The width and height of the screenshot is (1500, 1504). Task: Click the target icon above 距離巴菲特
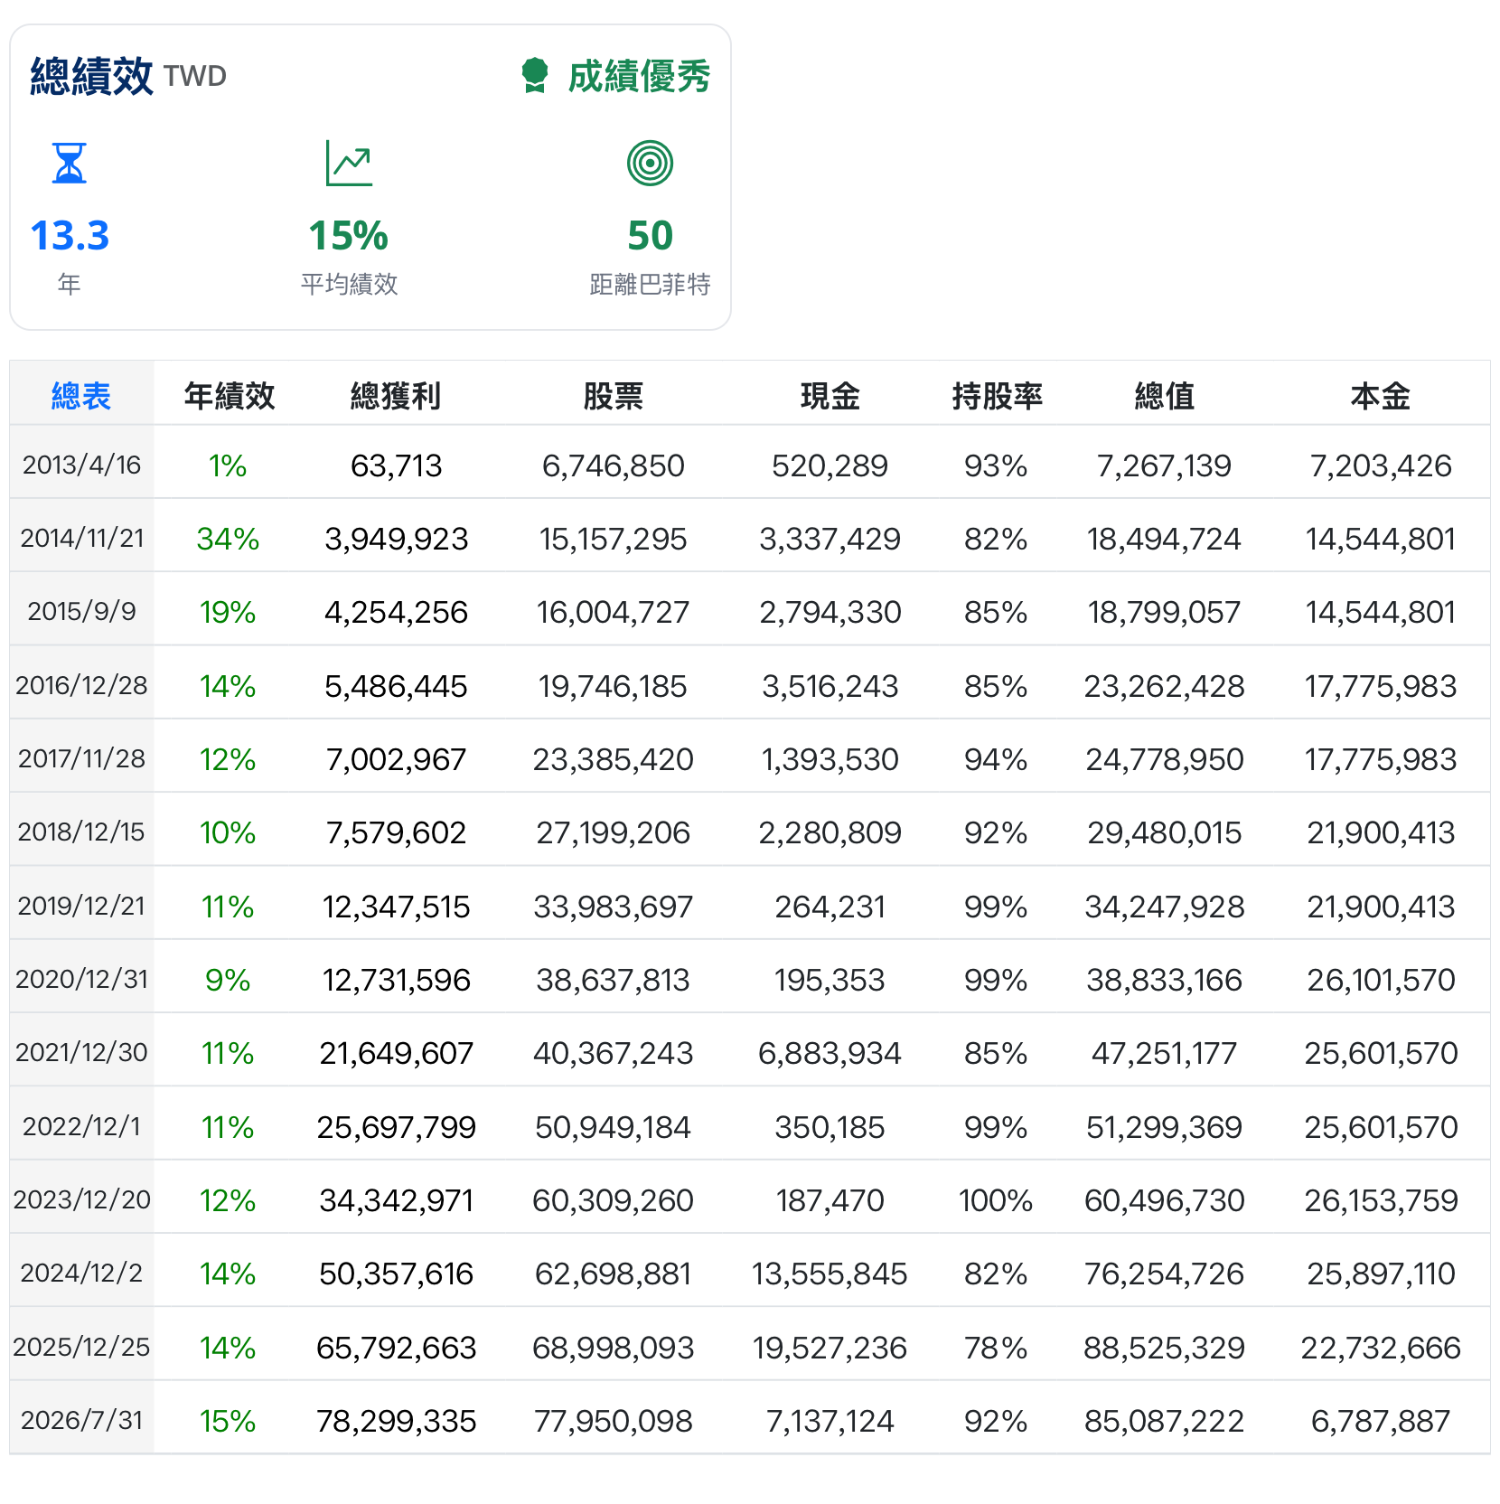pyautogui.click(x=650, y=163)
